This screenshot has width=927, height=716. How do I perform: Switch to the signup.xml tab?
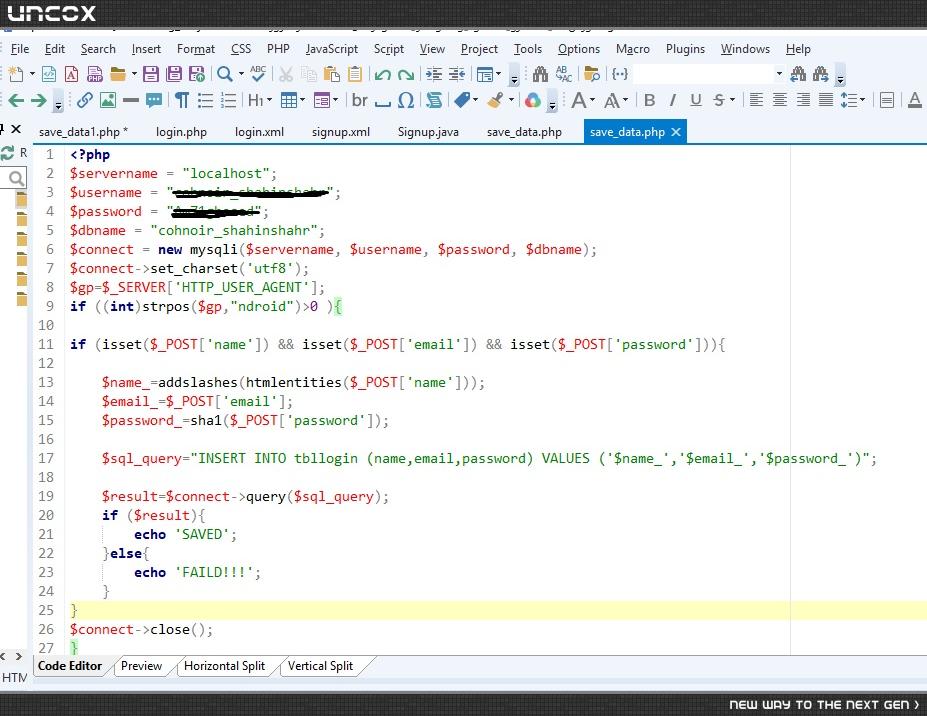[341, 132]
